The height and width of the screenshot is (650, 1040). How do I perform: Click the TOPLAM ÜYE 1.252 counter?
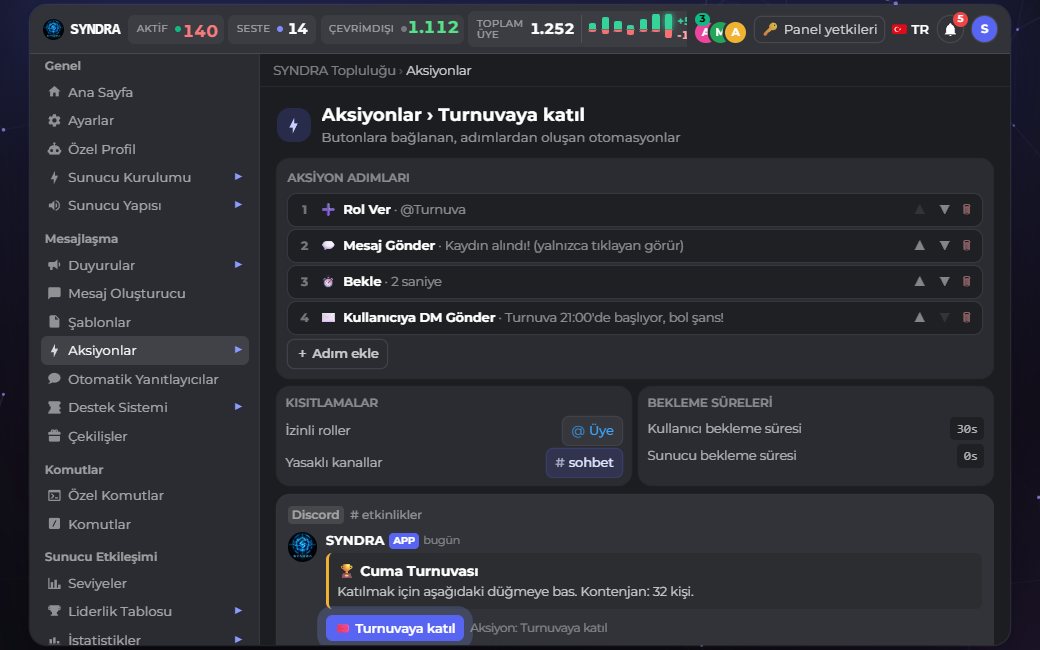(x=525, y=29)
